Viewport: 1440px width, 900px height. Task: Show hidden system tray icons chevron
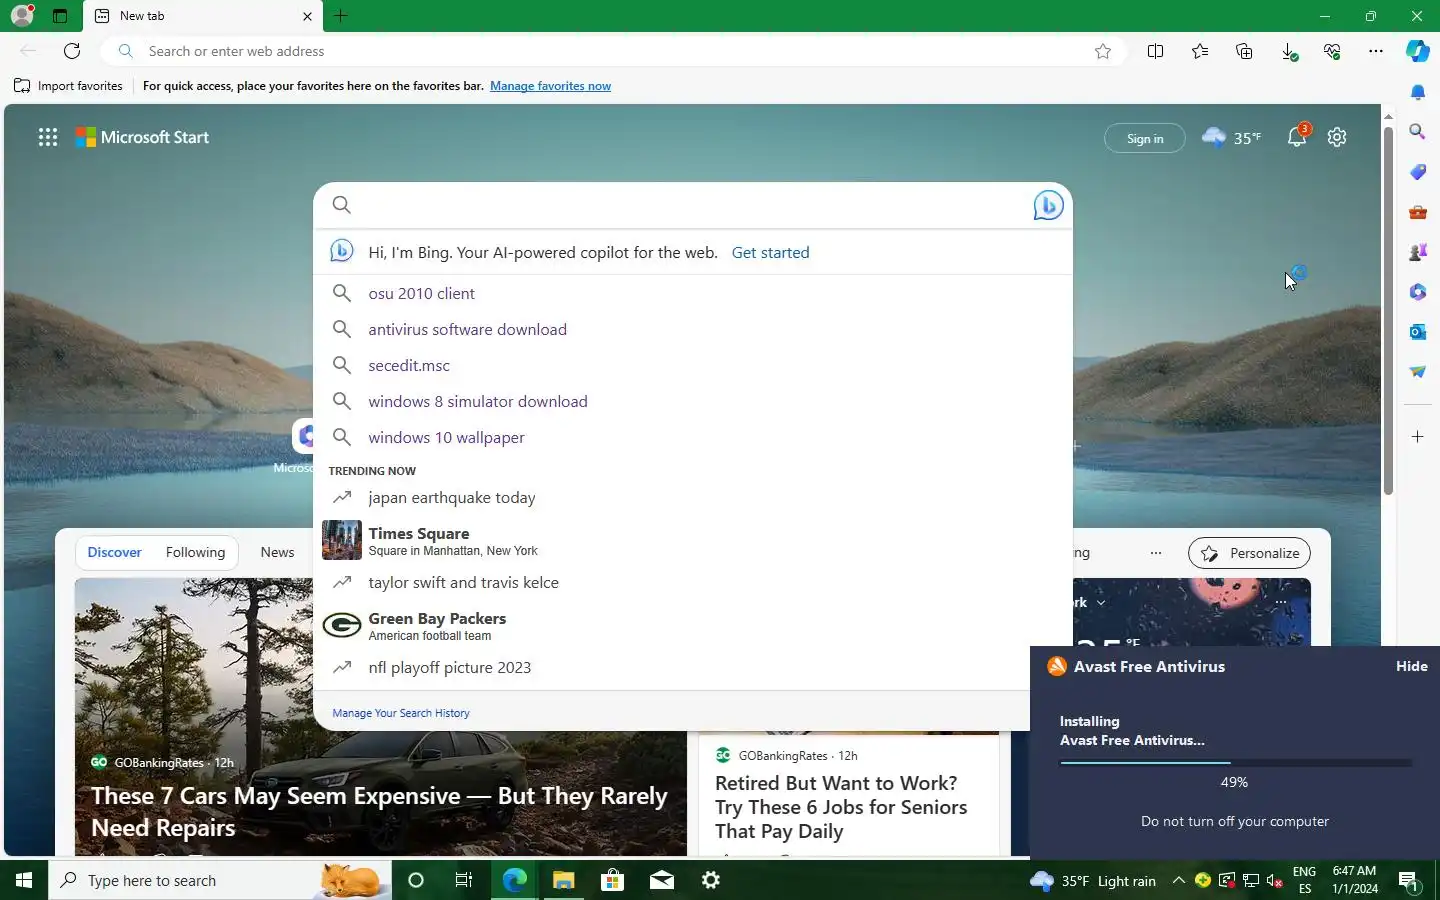1178,880
